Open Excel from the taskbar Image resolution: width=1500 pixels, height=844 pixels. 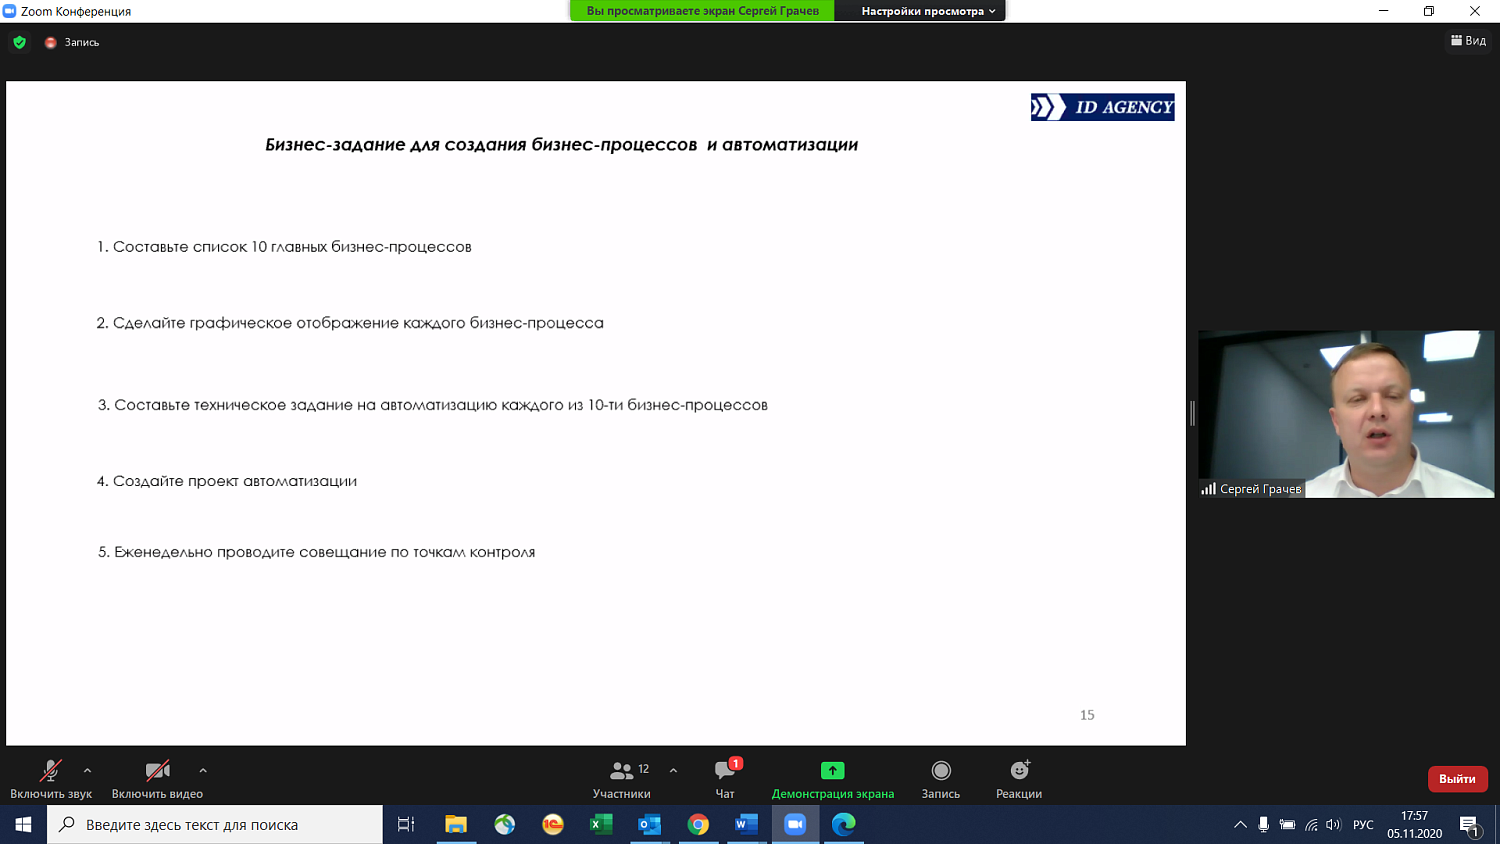601,824
